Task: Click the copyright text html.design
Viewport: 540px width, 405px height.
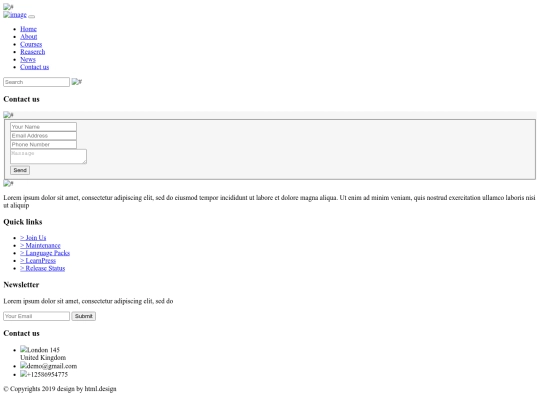Action: click(x=101, y=389)
